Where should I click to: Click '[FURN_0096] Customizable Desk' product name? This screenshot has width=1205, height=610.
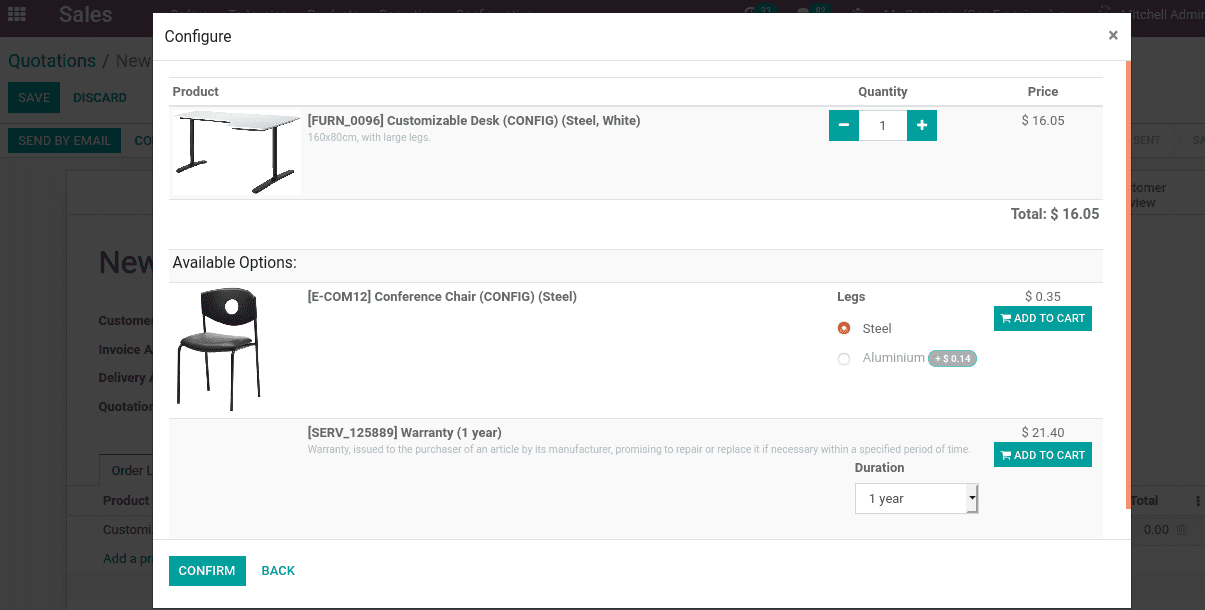click(474, 120)
